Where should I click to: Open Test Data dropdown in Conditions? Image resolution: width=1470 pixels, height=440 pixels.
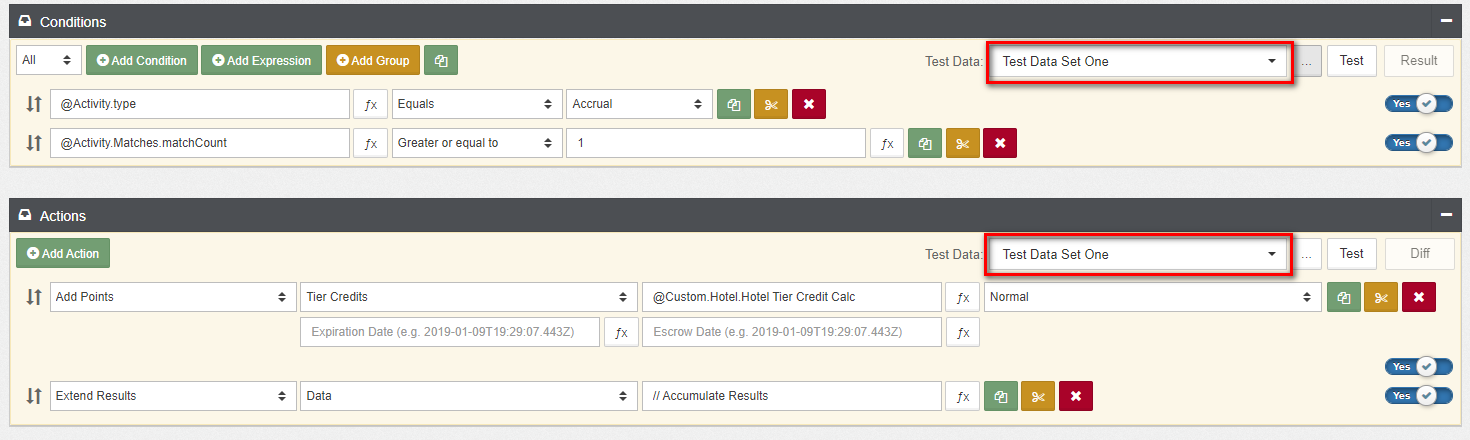[x=1140, y=61]
